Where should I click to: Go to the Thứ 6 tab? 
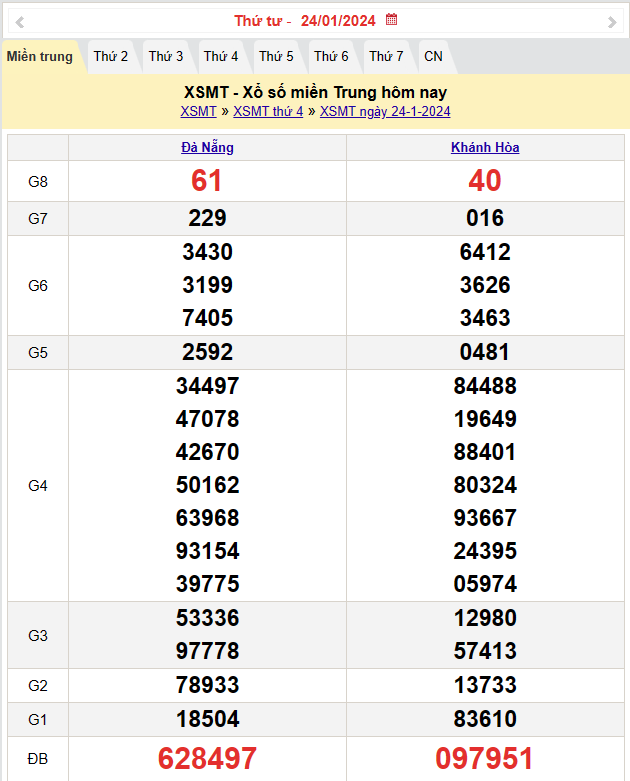click(331, 57)
